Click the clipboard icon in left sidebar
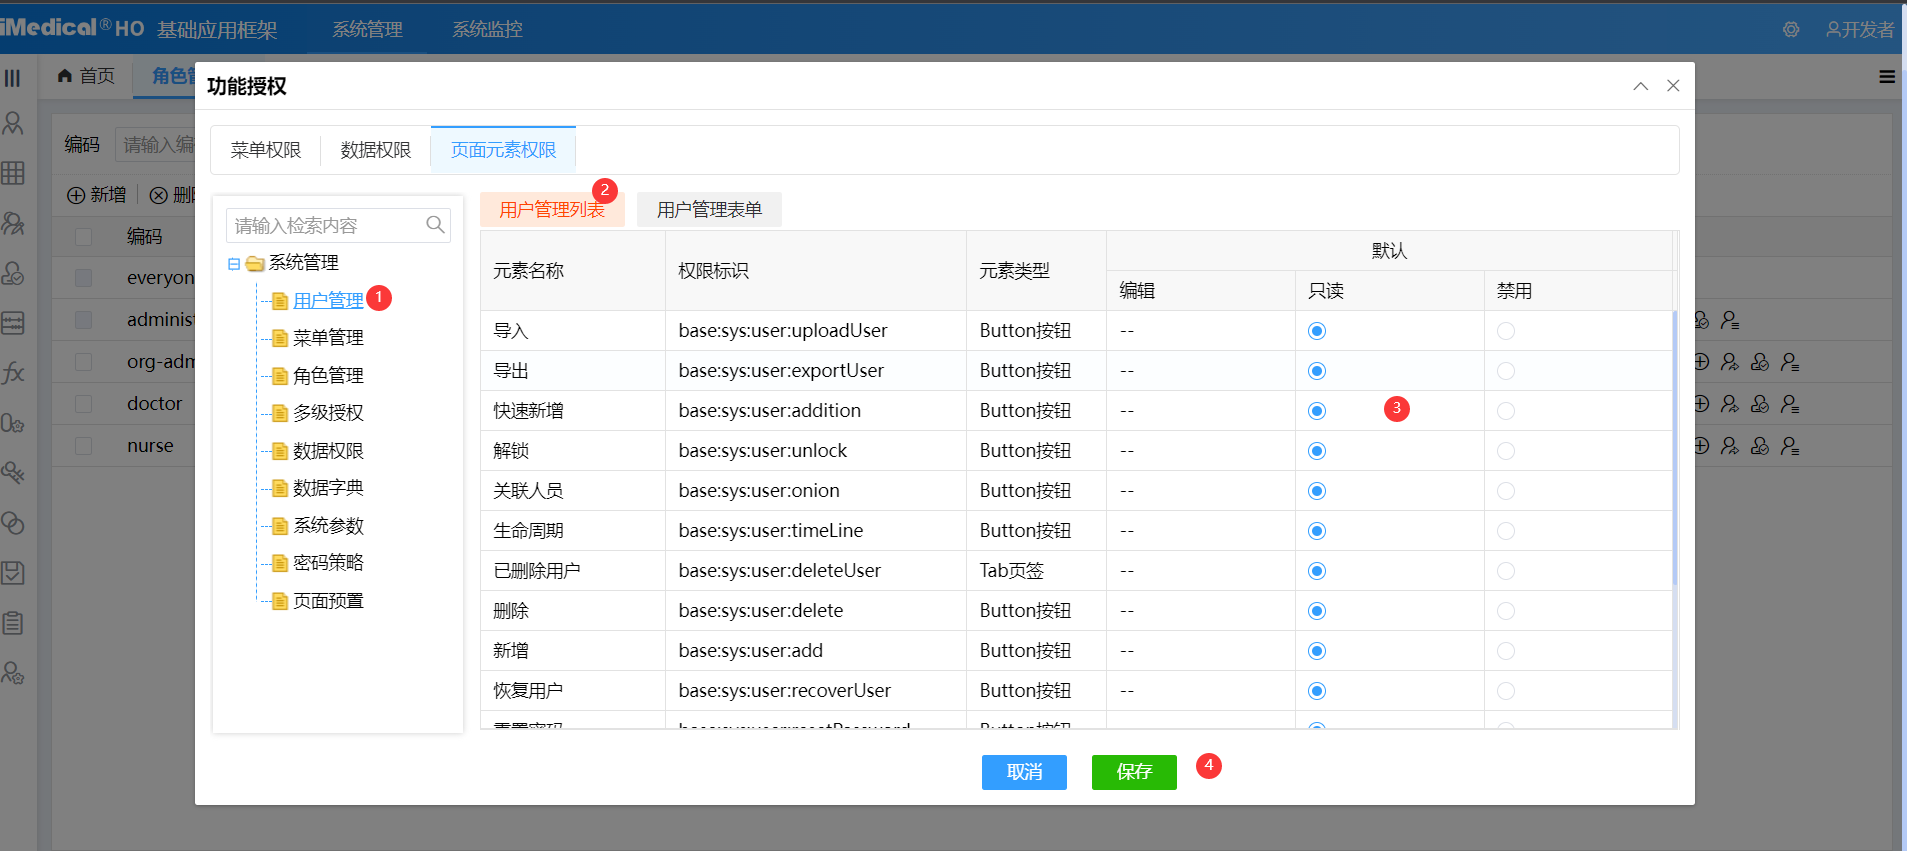Screen dimensions: 1907x851 13,623
